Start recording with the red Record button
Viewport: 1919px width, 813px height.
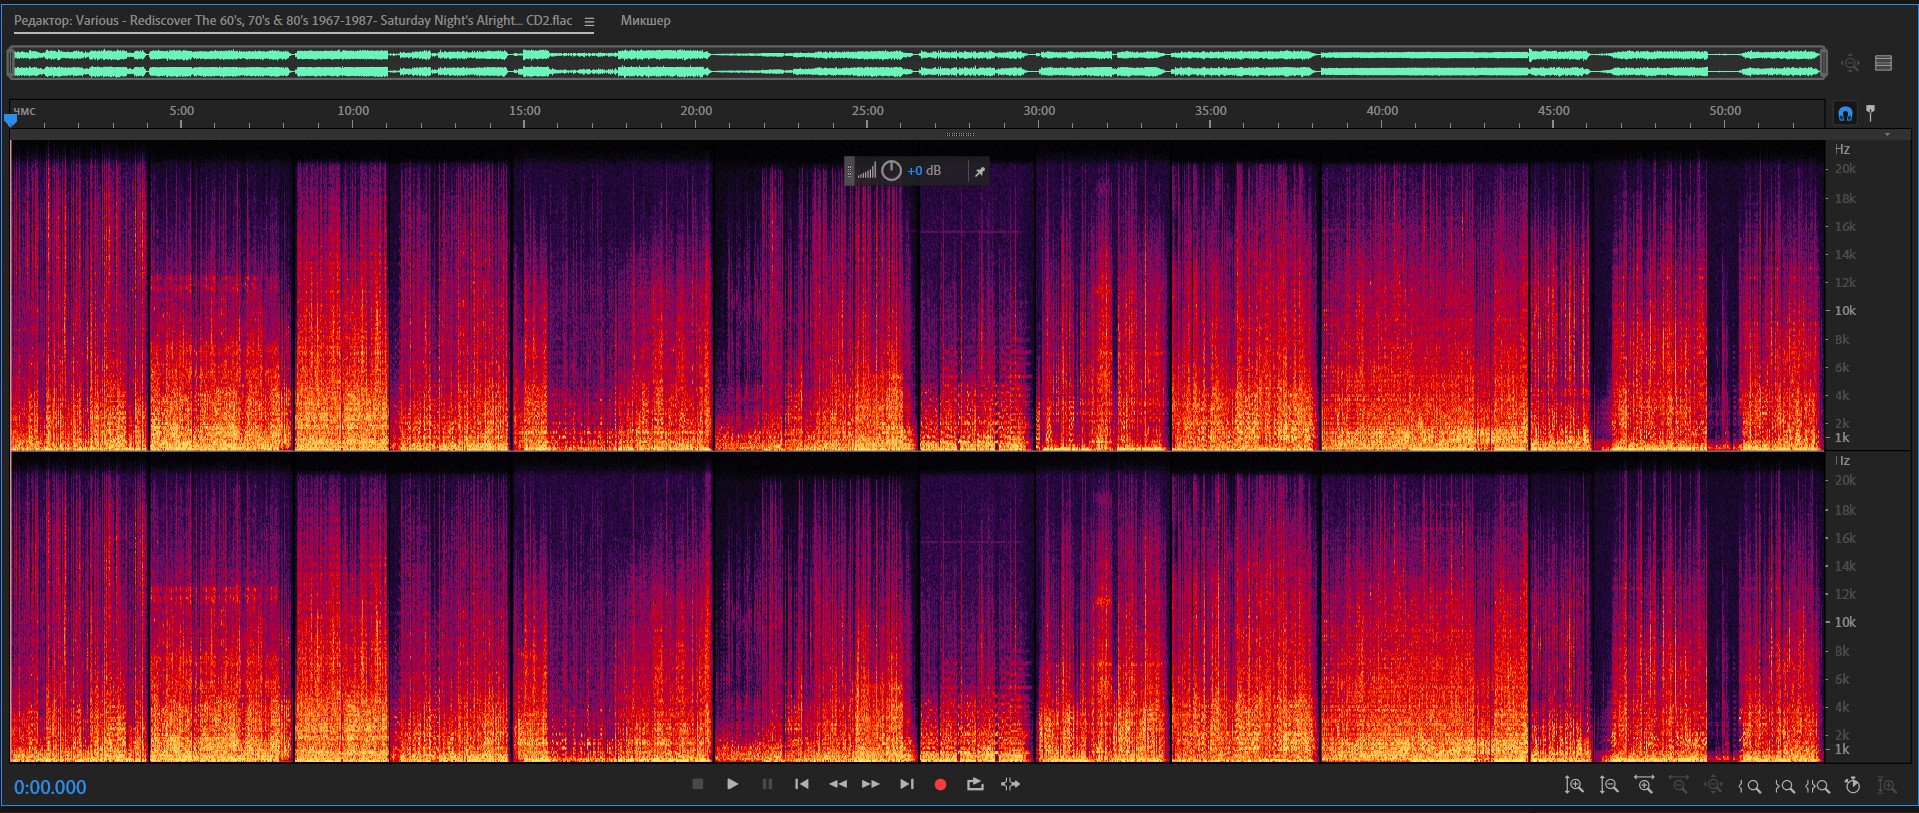point(940,785)
